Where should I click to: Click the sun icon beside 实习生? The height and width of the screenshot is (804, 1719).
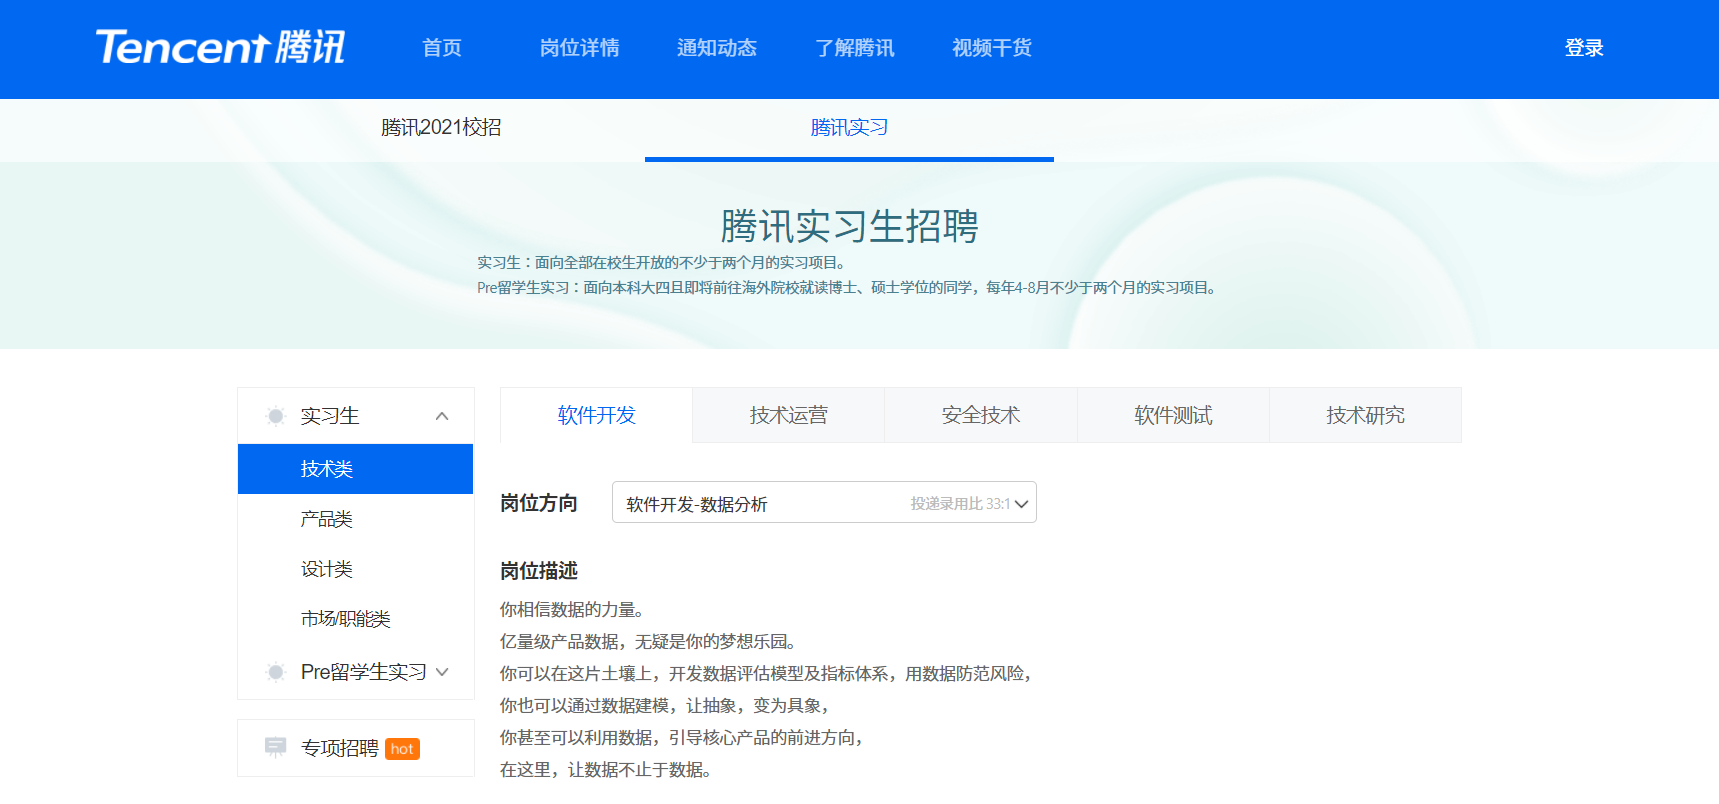(x=276, y=416)
